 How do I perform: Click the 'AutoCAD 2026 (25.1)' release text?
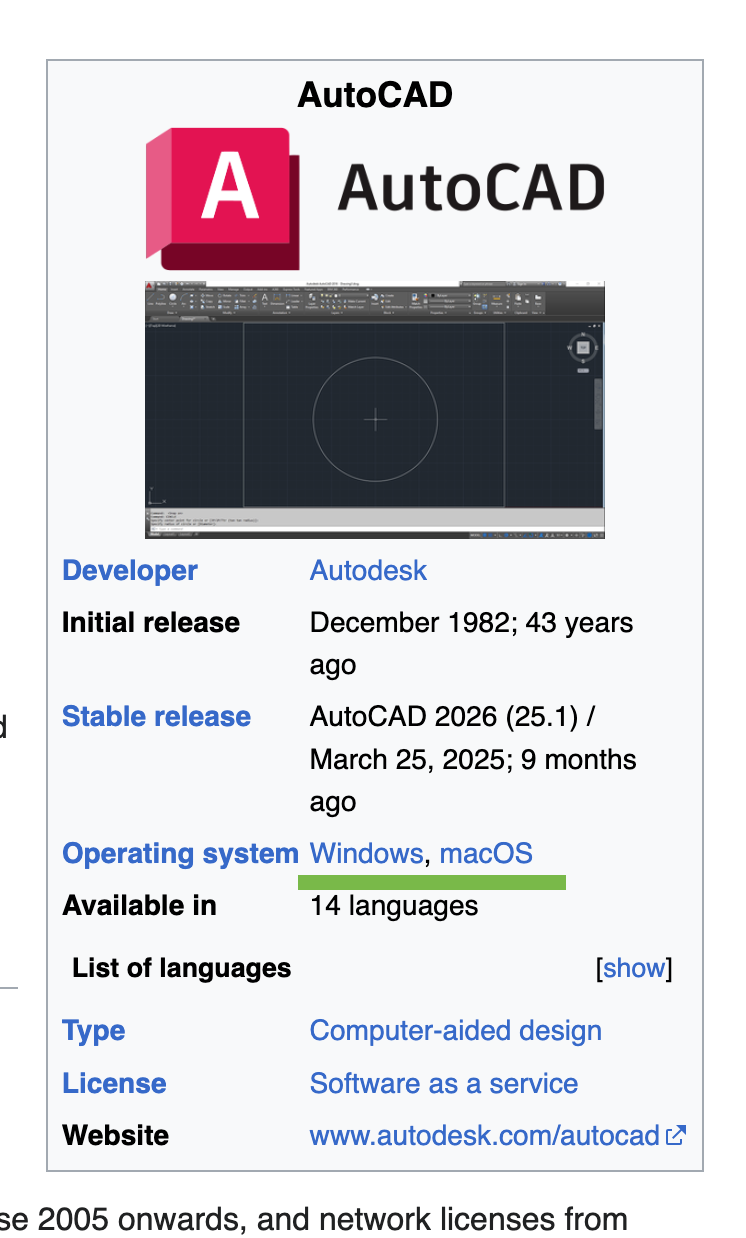click(453, 717)
